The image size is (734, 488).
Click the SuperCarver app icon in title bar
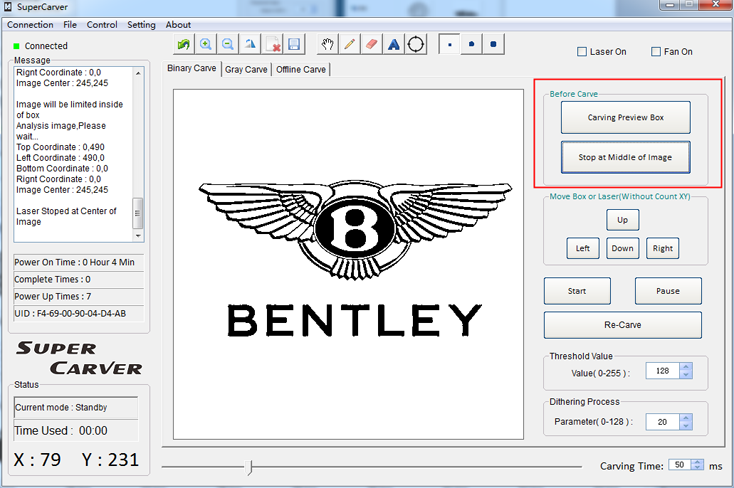[7, 7]
